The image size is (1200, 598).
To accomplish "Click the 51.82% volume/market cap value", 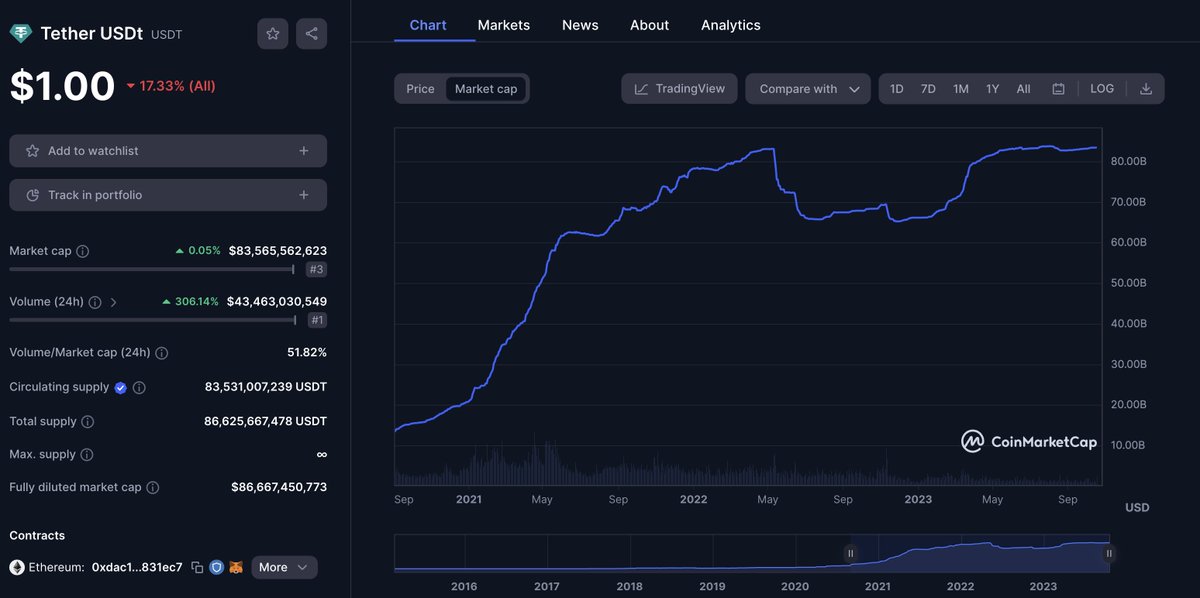I will tap(307, 353).
